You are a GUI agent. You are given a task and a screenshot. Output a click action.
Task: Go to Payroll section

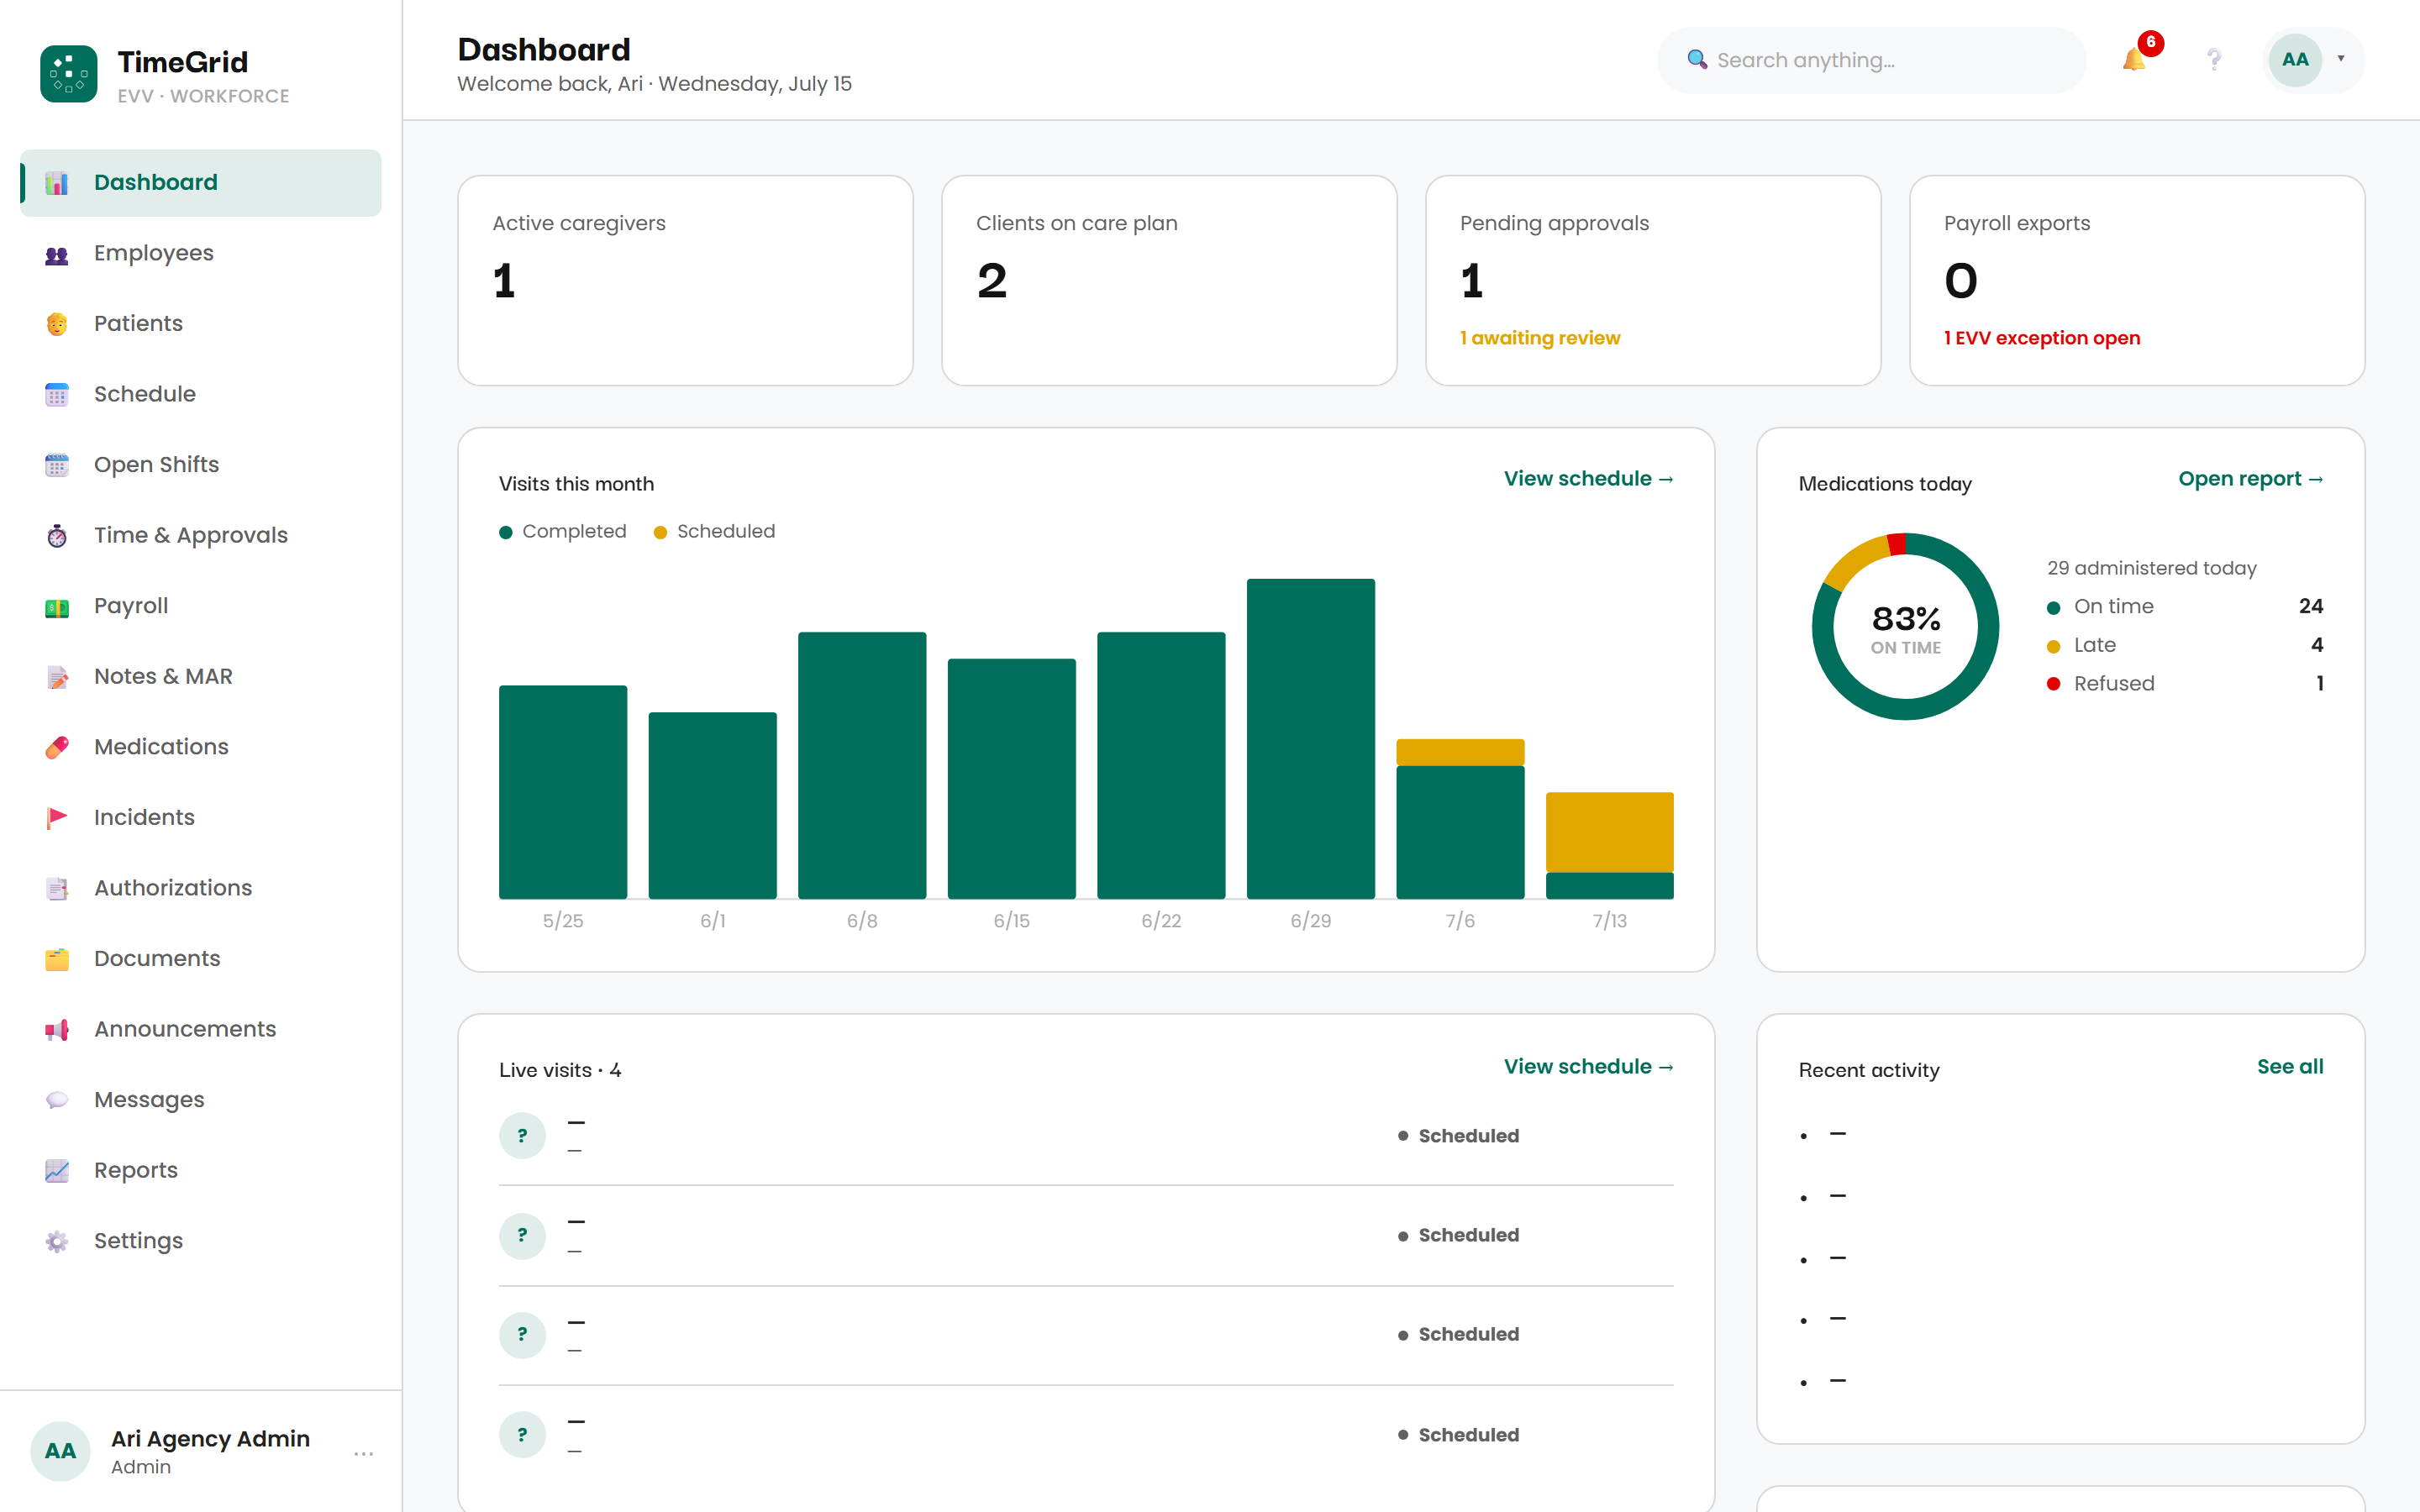(x=201, y=607)
